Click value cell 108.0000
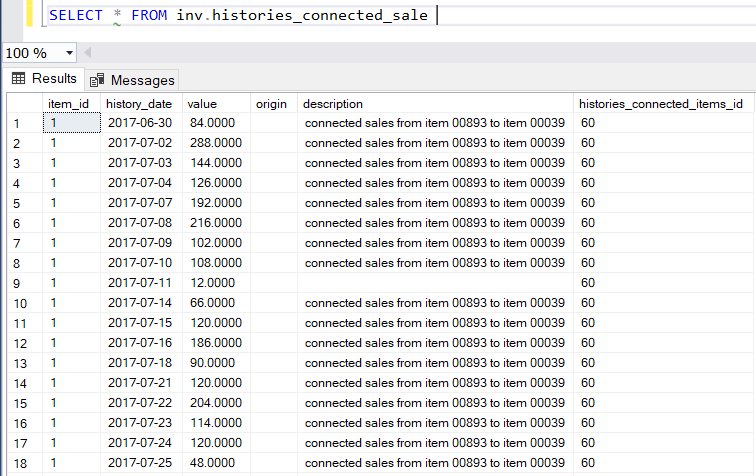Viewport: 756px width, 476px height. tap(216, 263)
